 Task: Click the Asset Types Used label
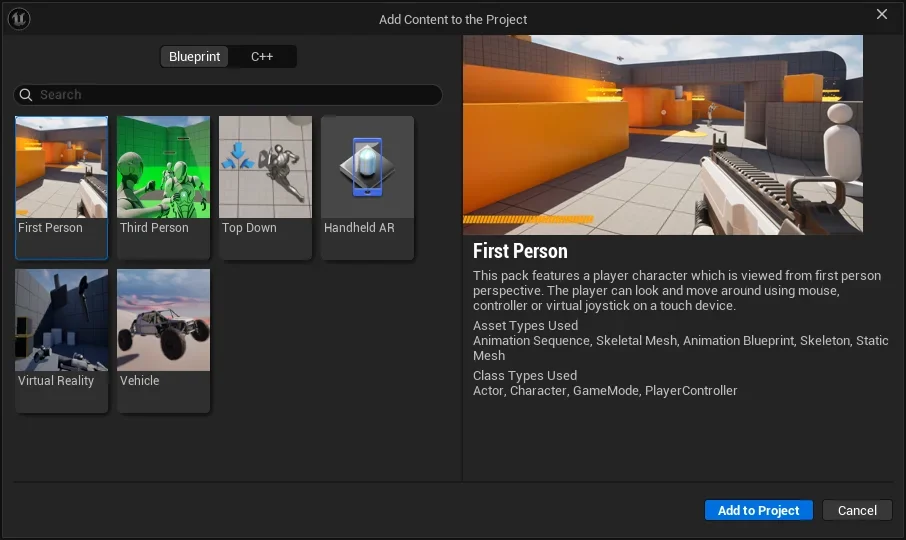[x=525, y=325]
